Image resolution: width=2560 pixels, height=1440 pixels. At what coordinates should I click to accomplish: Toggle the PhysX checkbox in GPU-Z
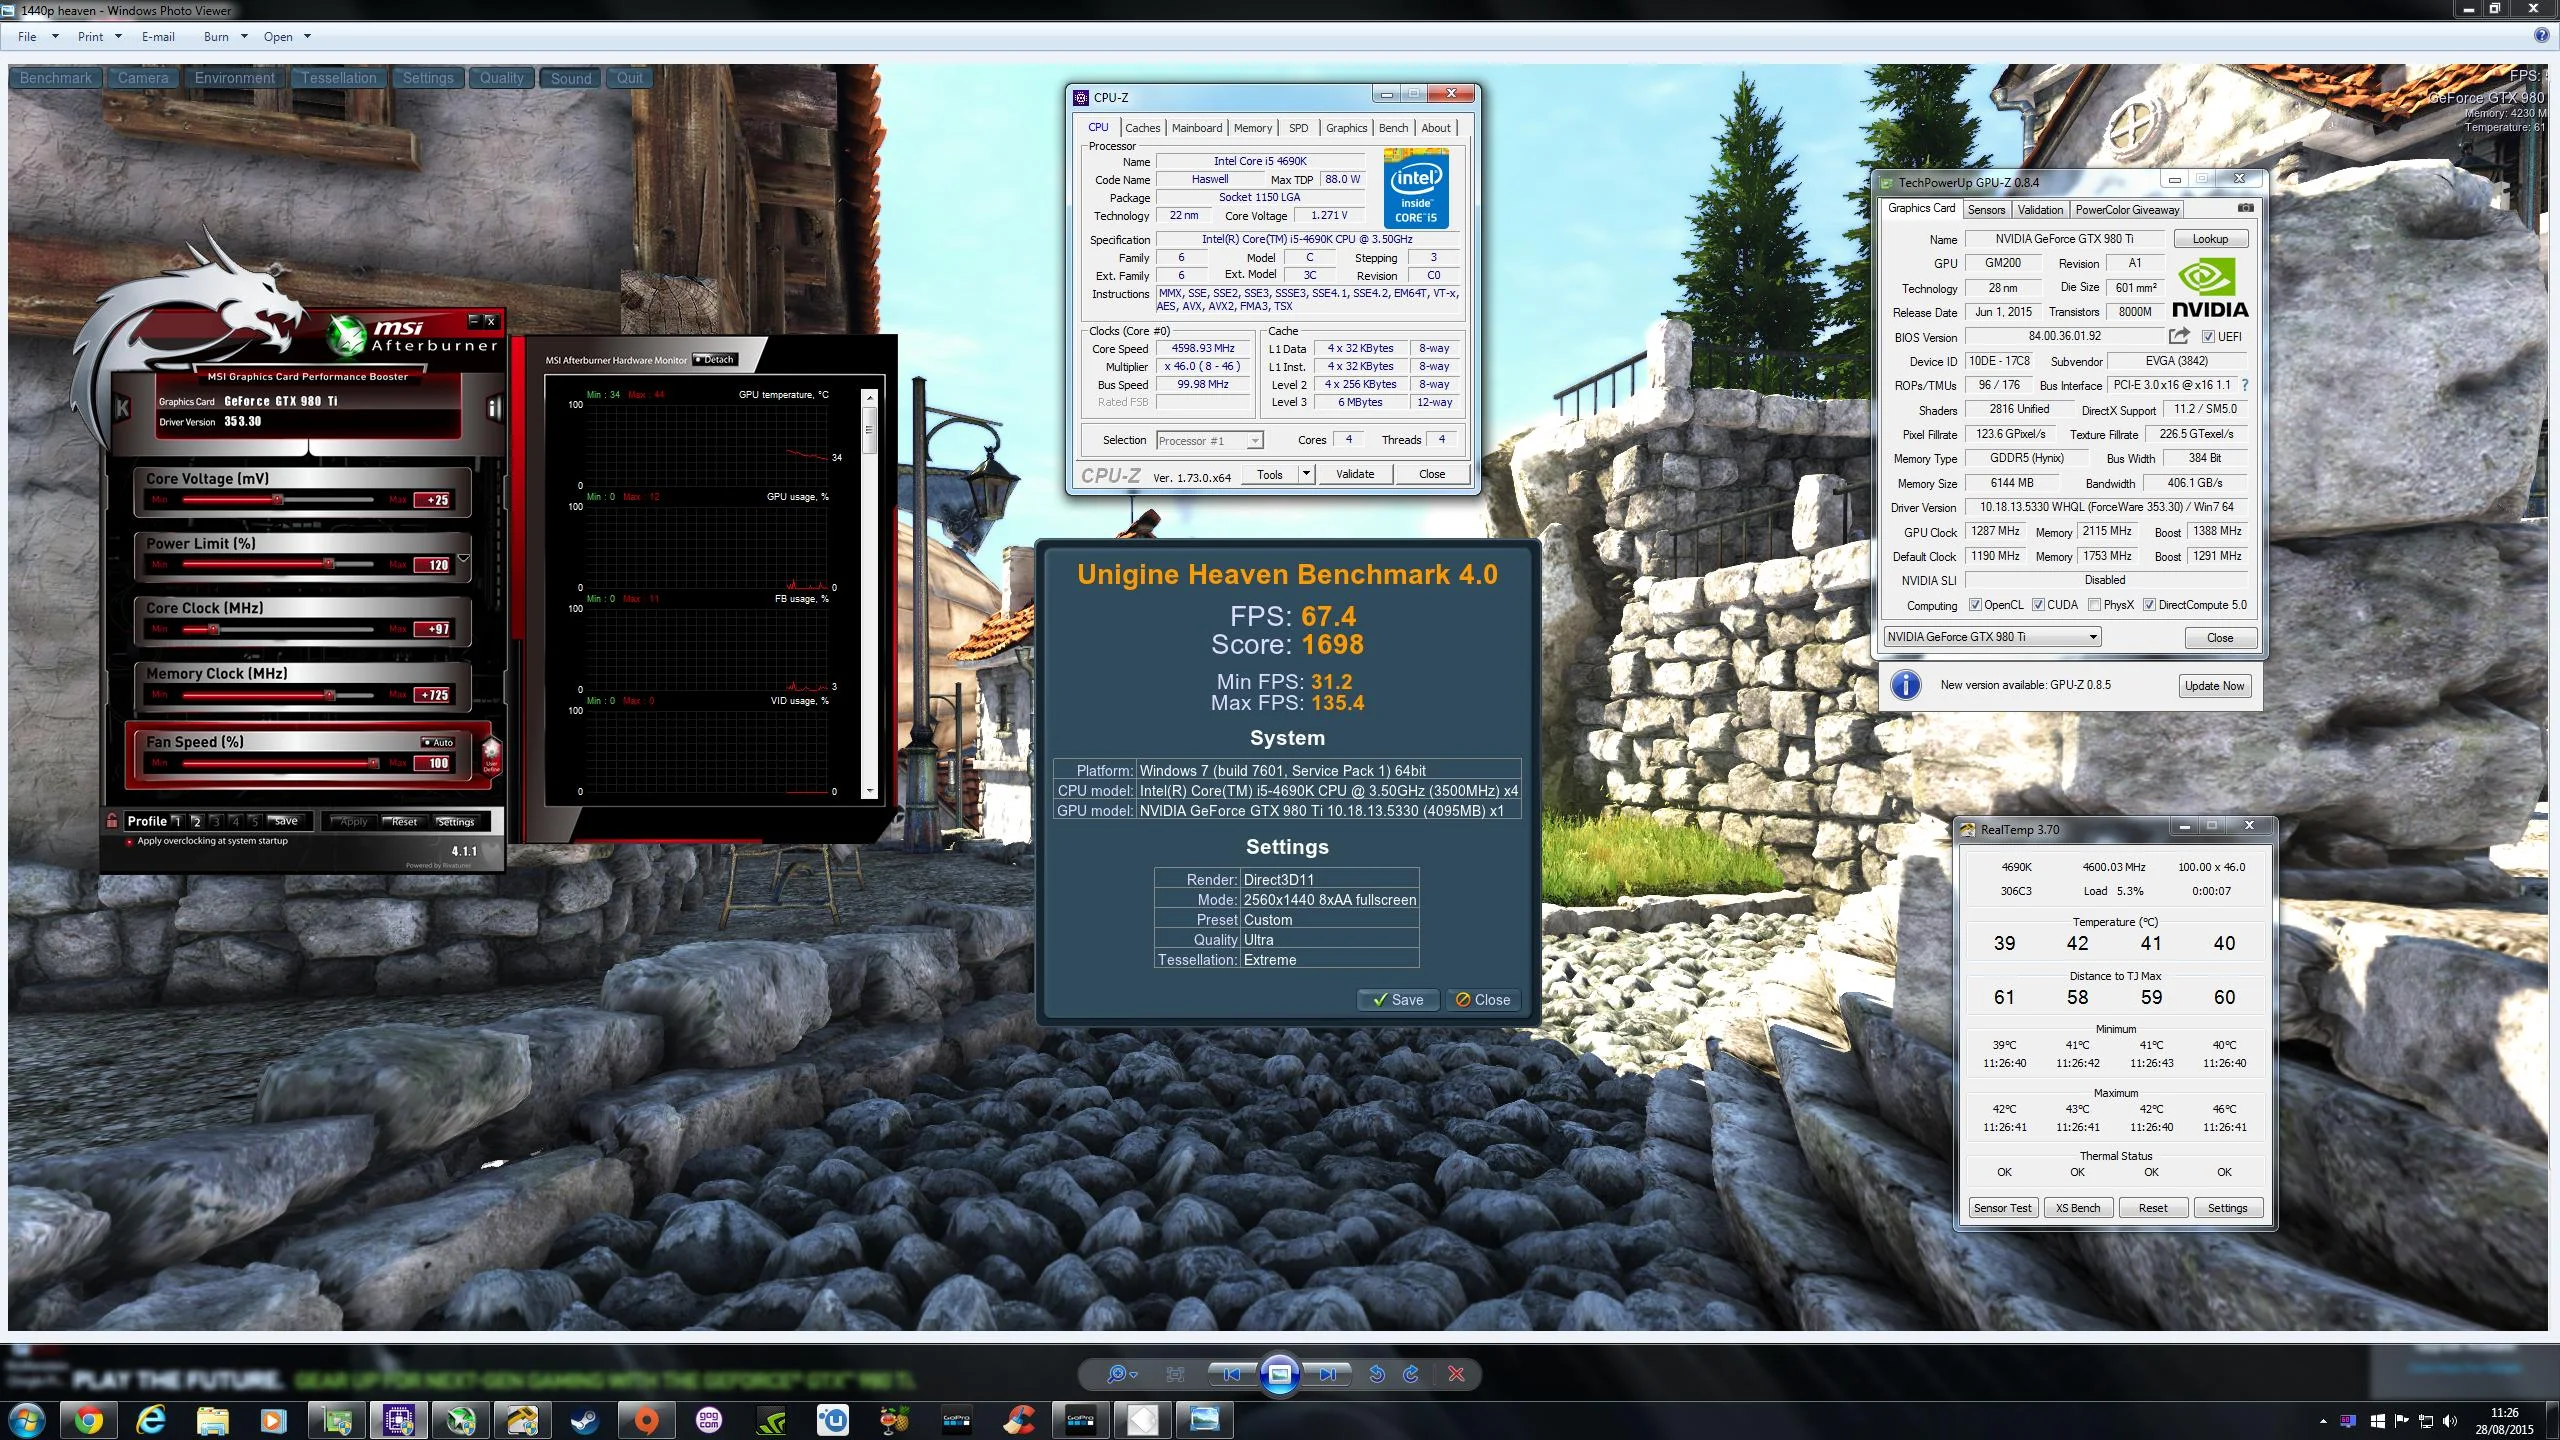coord(2095,605)
